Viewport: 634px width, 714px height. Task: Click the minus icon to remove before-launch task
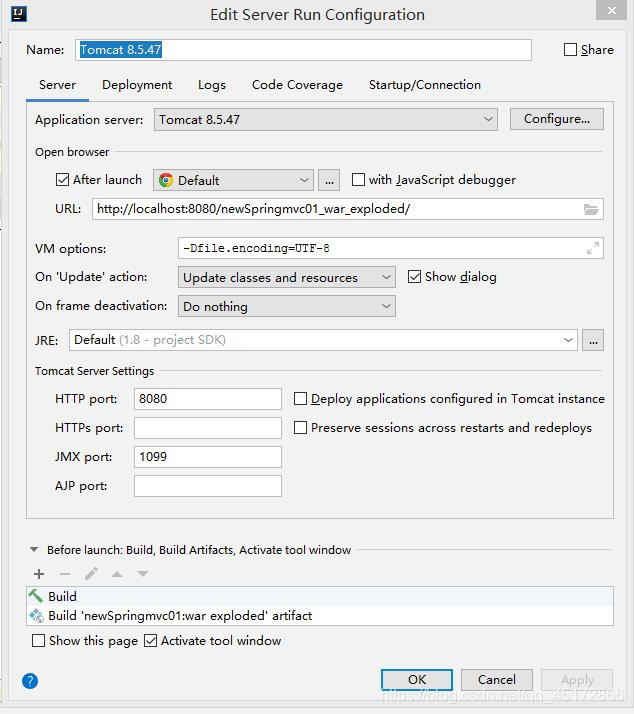point(65,574)
